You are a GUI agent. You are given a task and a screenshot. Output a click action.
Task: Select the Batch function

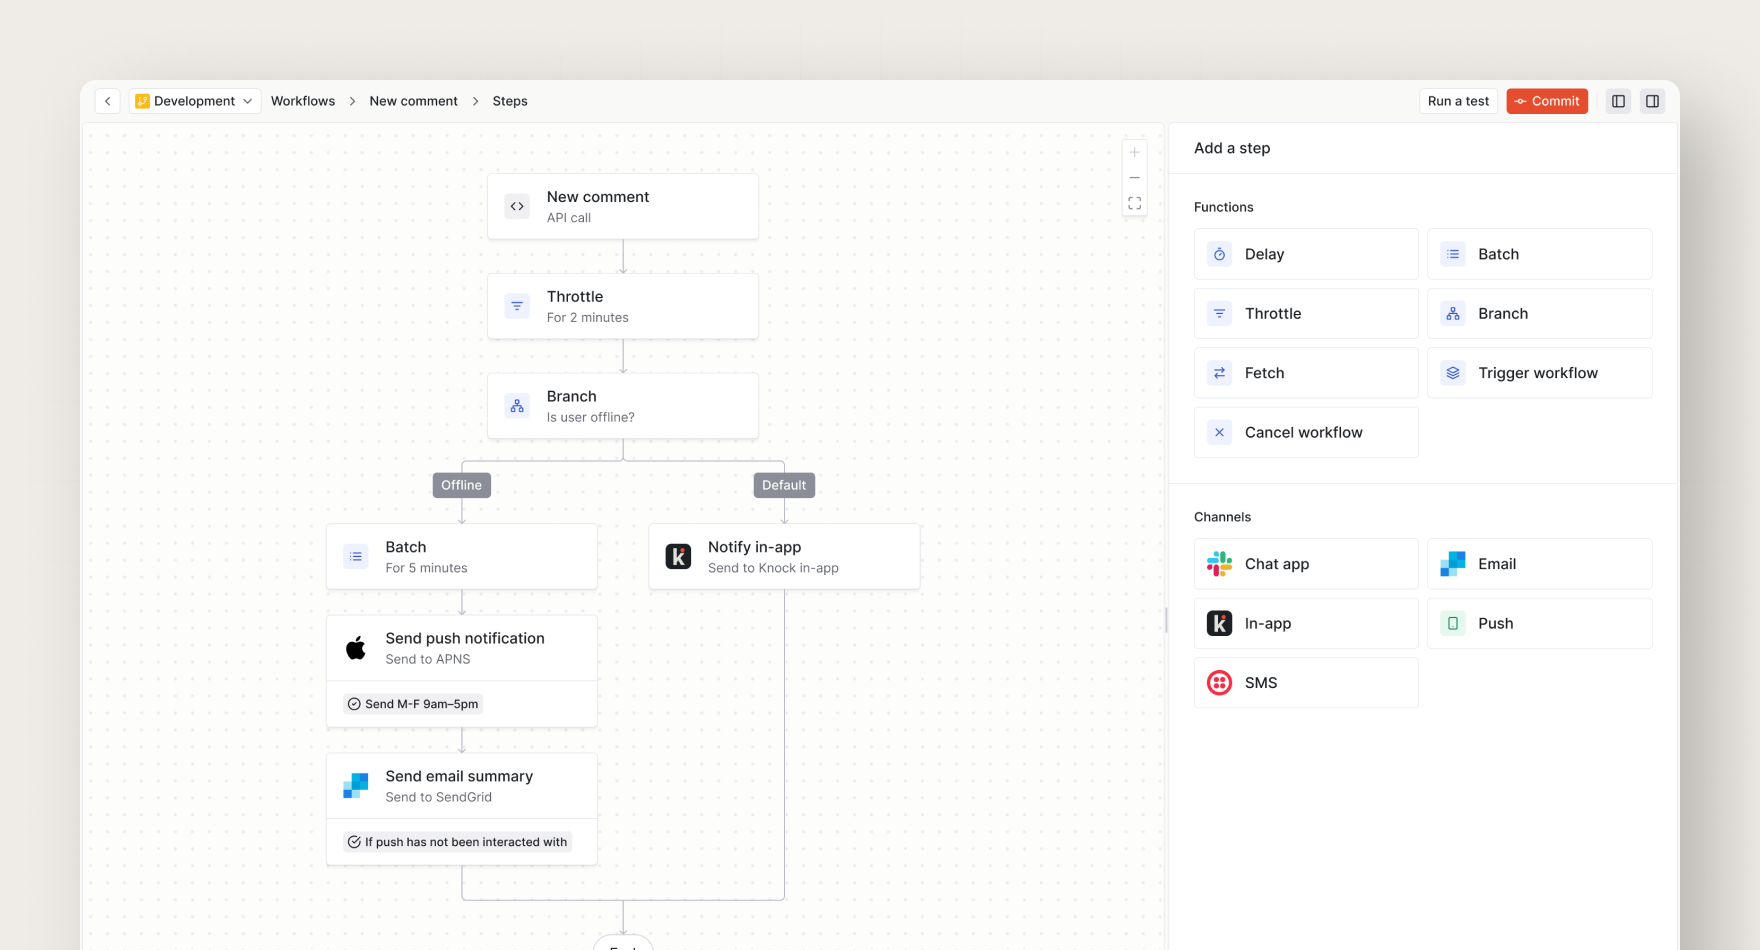click(1539, 254)
